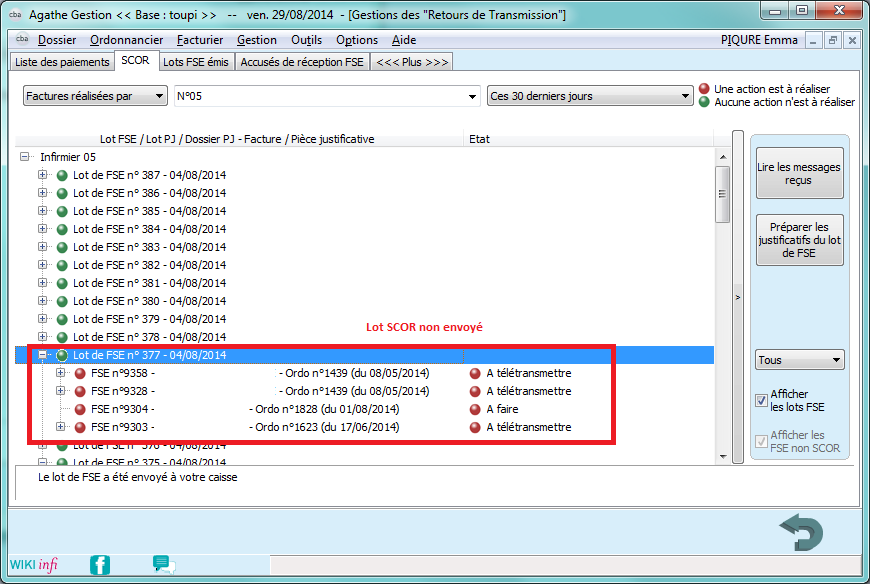Select 'Lot de FSE n° 381 - 04/08/2014'
The width and height of the screenshot is (870, 584).
149,283
